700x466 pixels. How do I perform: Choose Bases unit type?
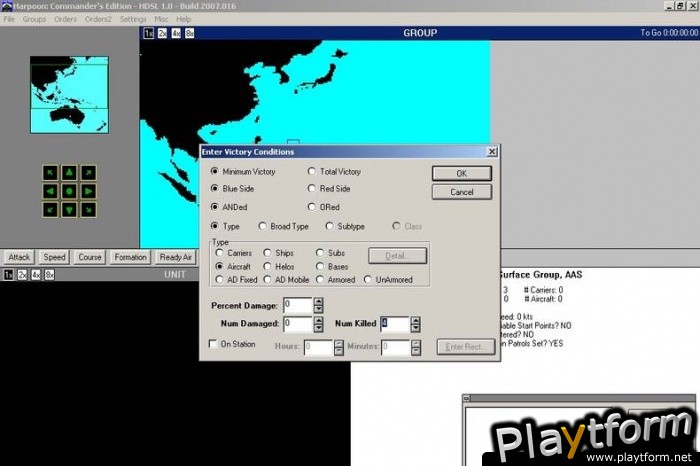tap(332, 266)
